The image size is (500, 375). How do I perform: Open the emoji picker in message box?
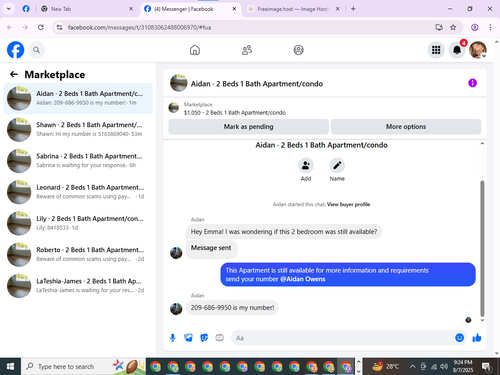point(459,338)
